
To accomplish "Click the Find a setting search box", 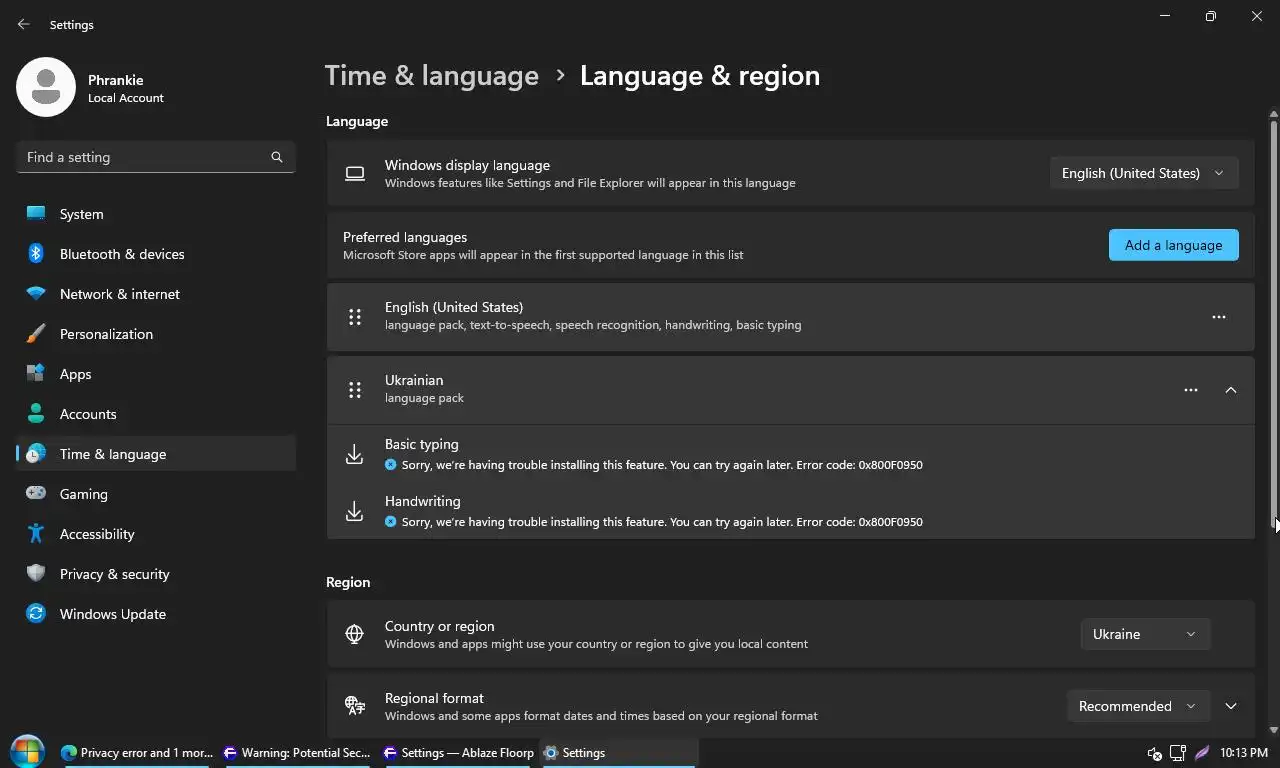I will (x=145, y=157).
